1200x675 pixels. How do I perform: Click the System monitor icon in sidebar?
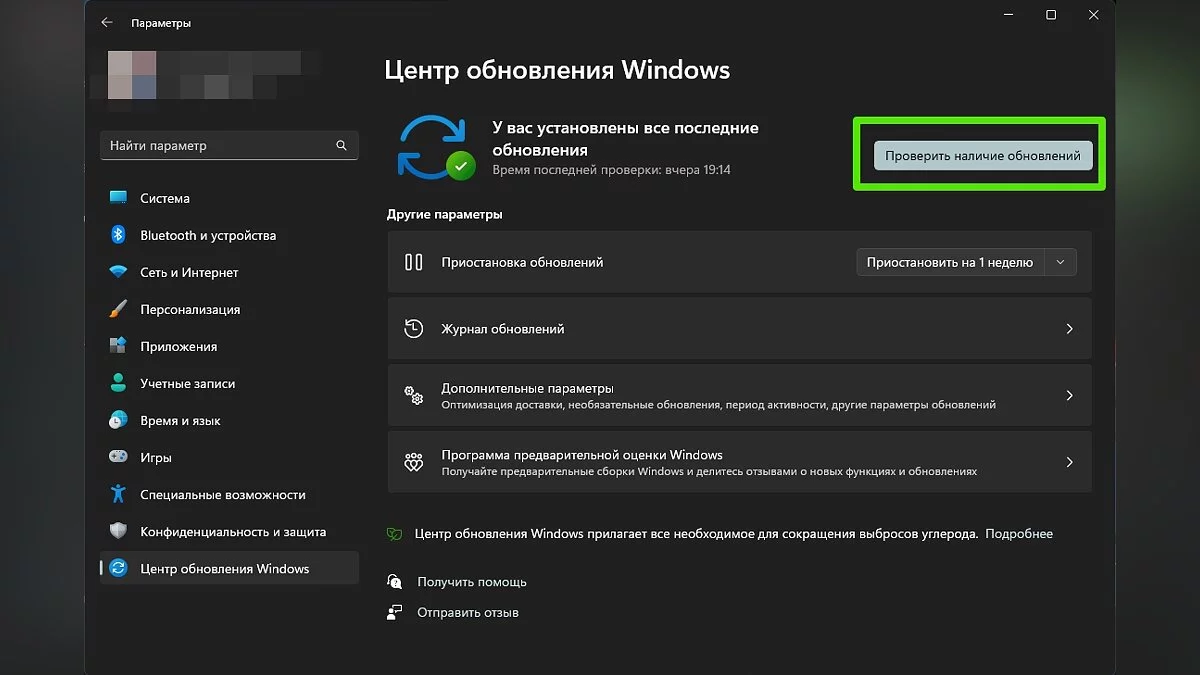pyautogui.click(x=119, y=198)
